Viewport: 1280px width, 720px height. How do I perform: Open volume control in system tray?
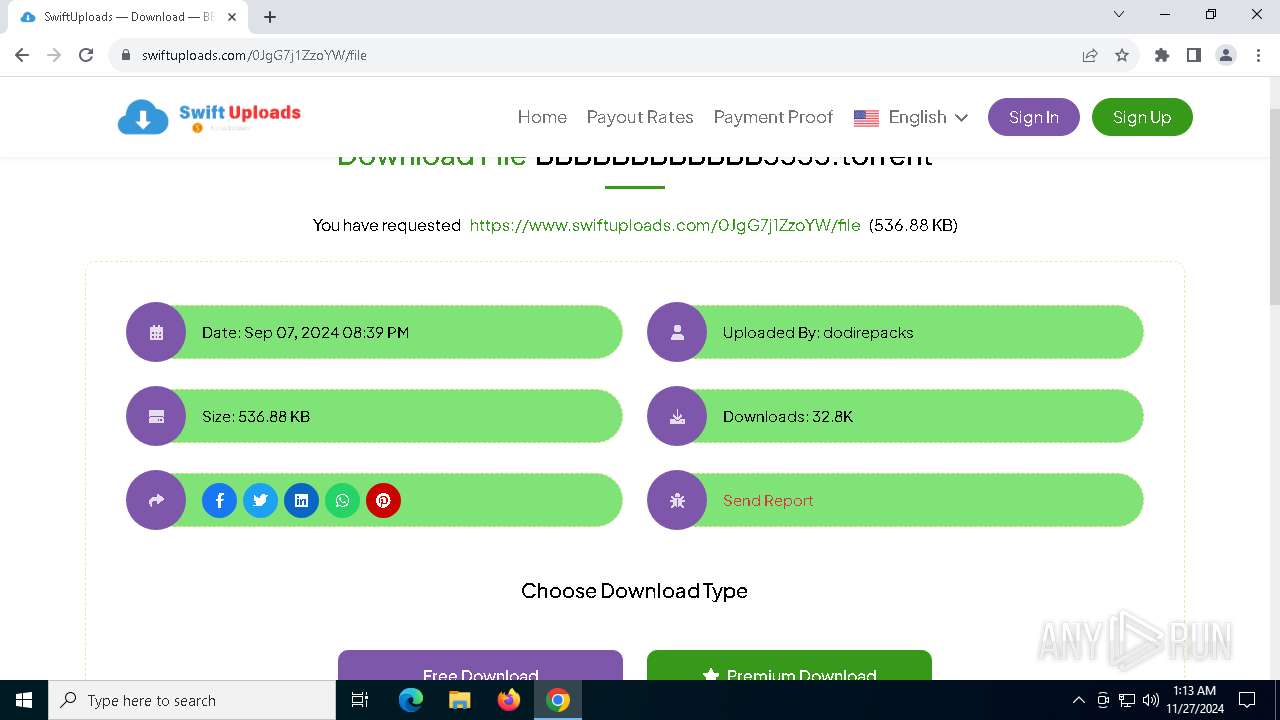pyautogui.click(x=1151, y=700)
